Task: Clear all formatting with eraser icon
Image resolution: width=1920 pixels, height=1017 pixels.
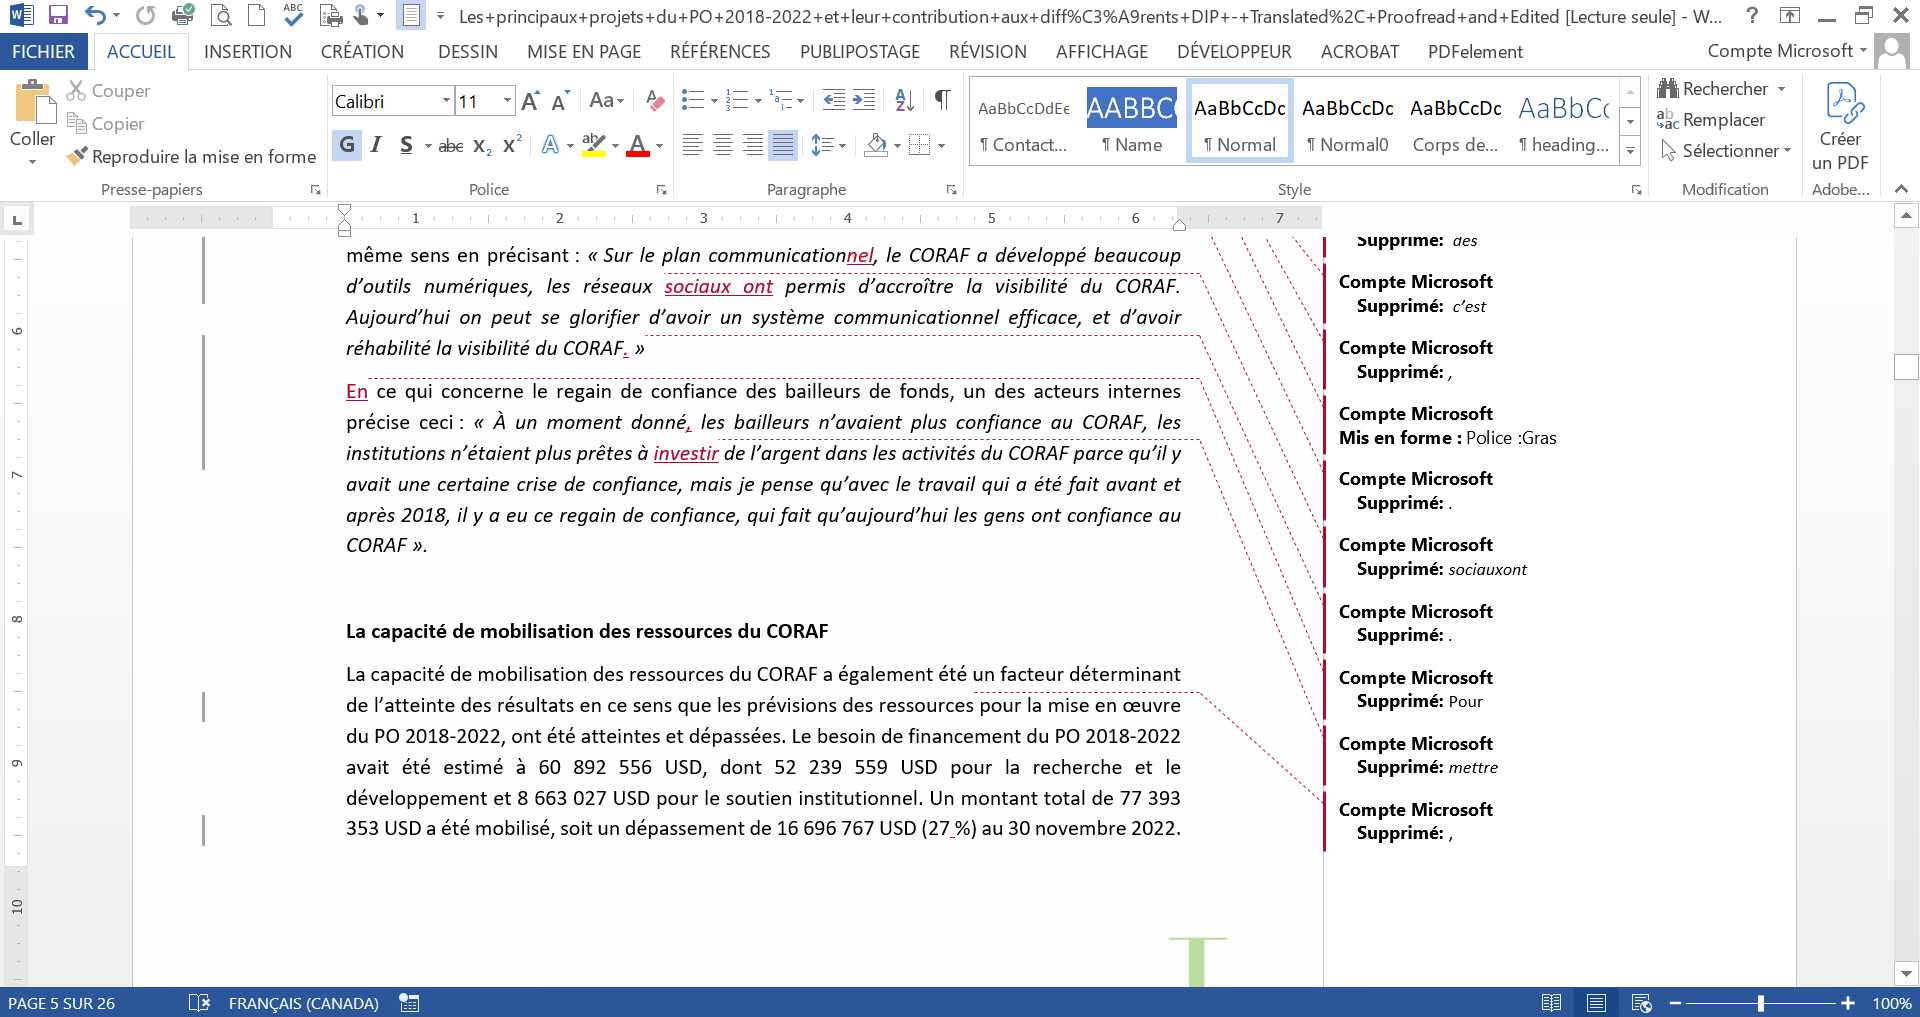Action: click(654, 100)
